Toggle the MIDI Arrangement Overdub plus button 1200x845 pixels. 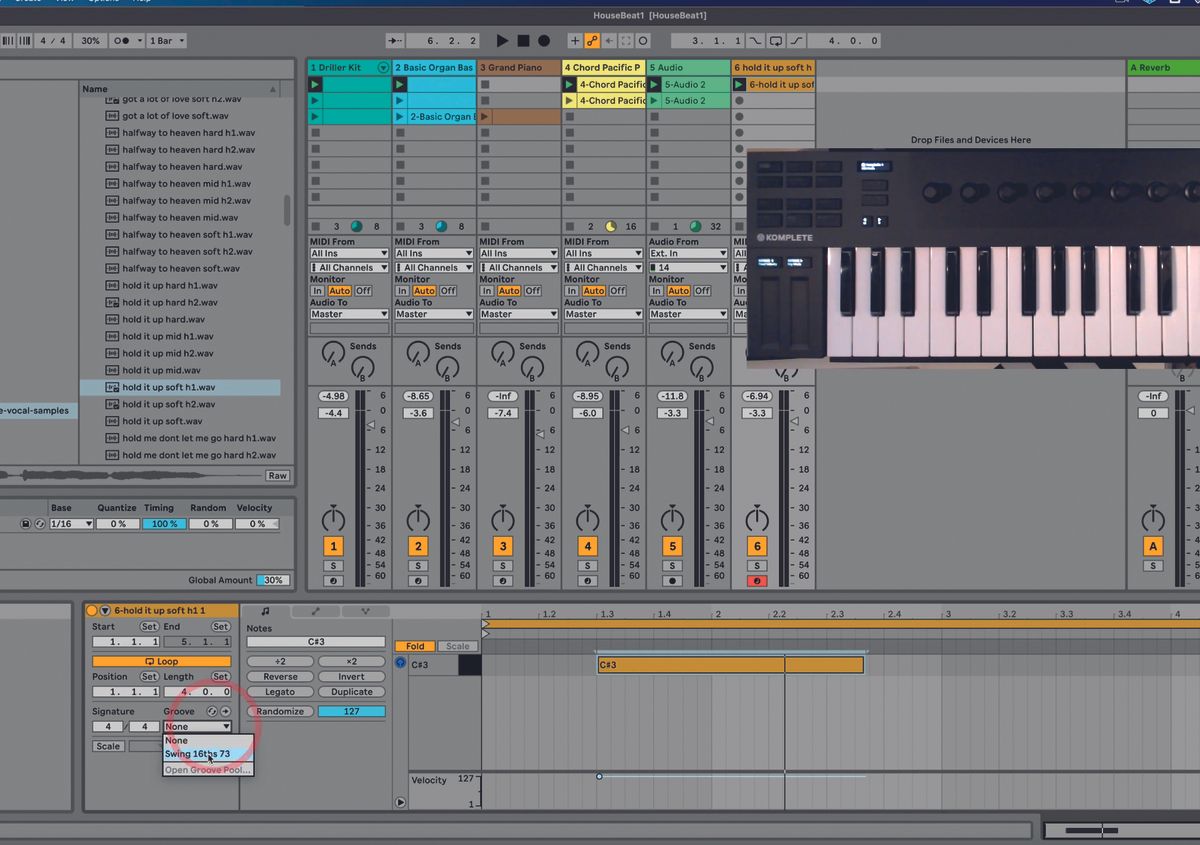pos(575,41)
